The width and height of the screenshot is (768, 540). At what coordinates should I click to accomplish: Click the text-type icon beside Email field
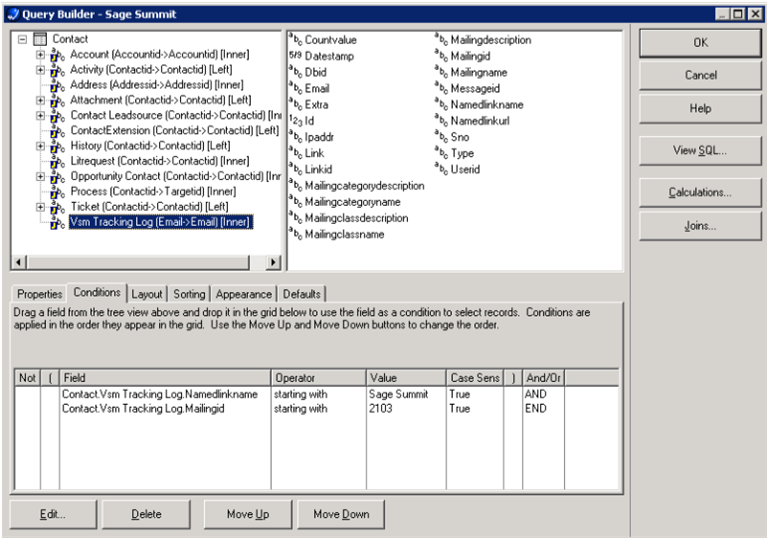click(295, 88)
